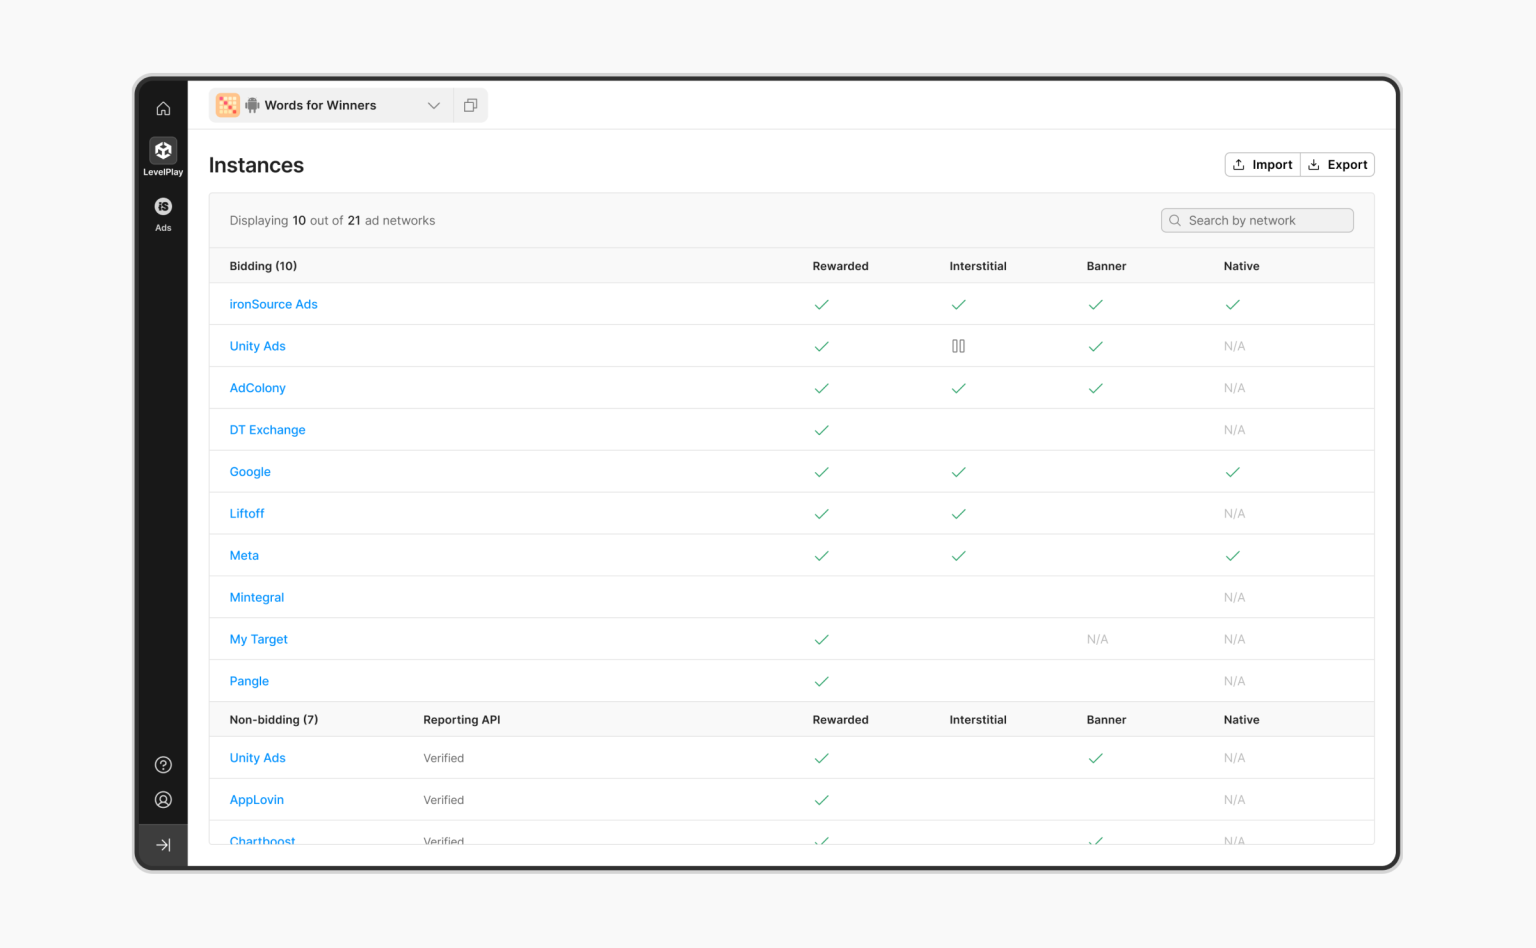Click the copy app icon beside app selector
This screenshot has height=948, width=1536.
(470, 104)
